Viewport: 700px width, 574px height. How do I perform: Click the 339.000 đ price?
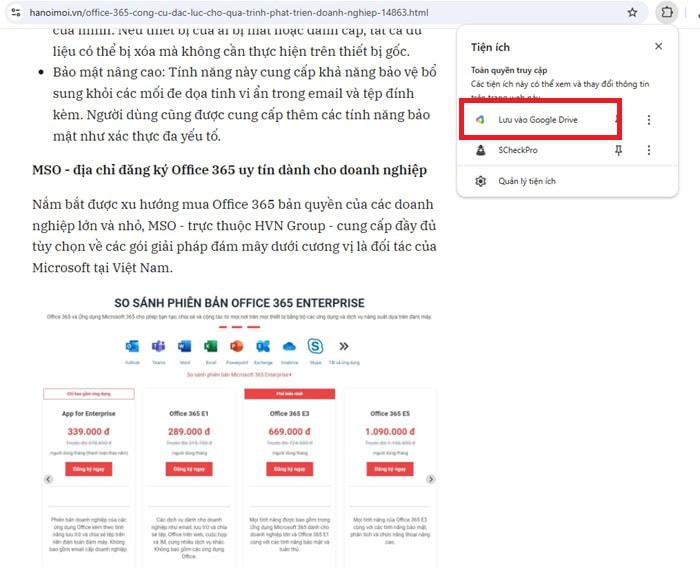[x=88, y=432]
